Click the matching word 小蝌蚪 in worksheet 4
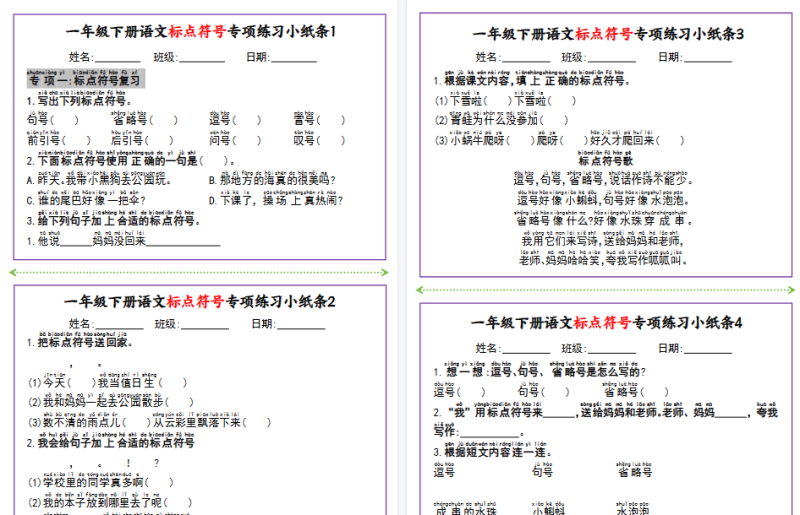The height and width of the screenshot is (515, 800). point(548,508)
